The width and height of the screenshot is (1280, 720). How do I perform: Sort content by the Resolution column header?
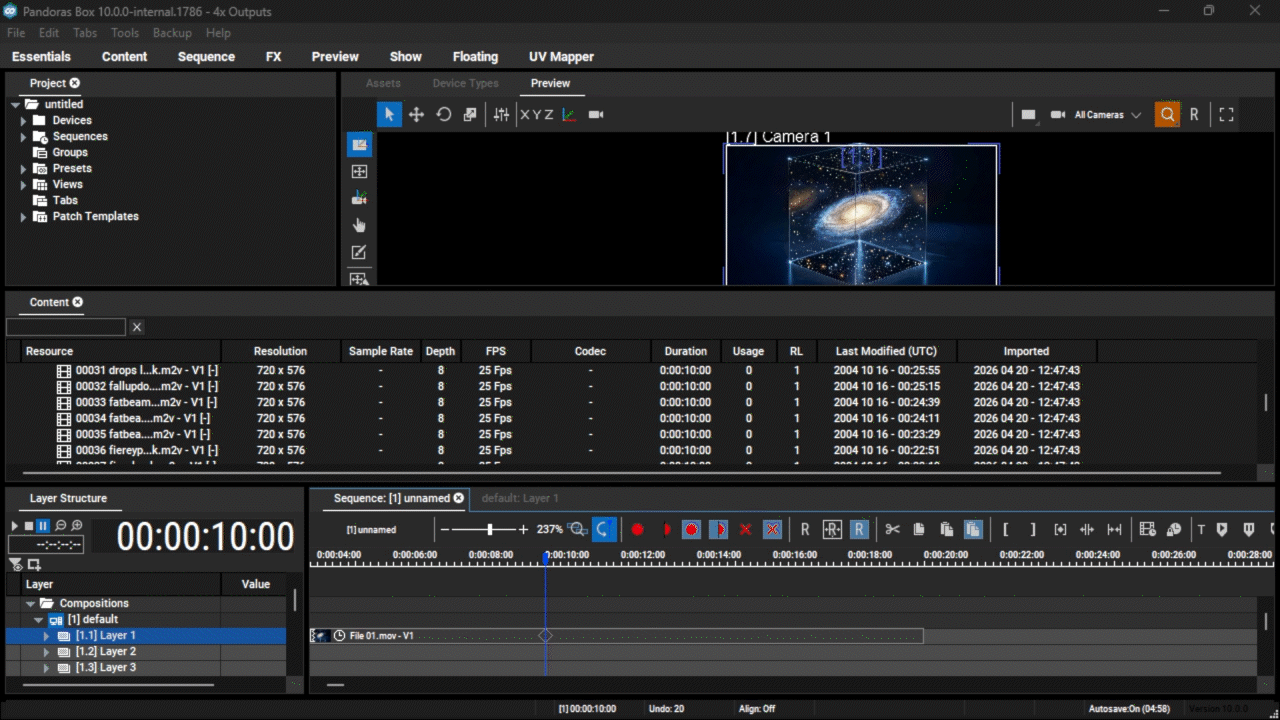281,351
